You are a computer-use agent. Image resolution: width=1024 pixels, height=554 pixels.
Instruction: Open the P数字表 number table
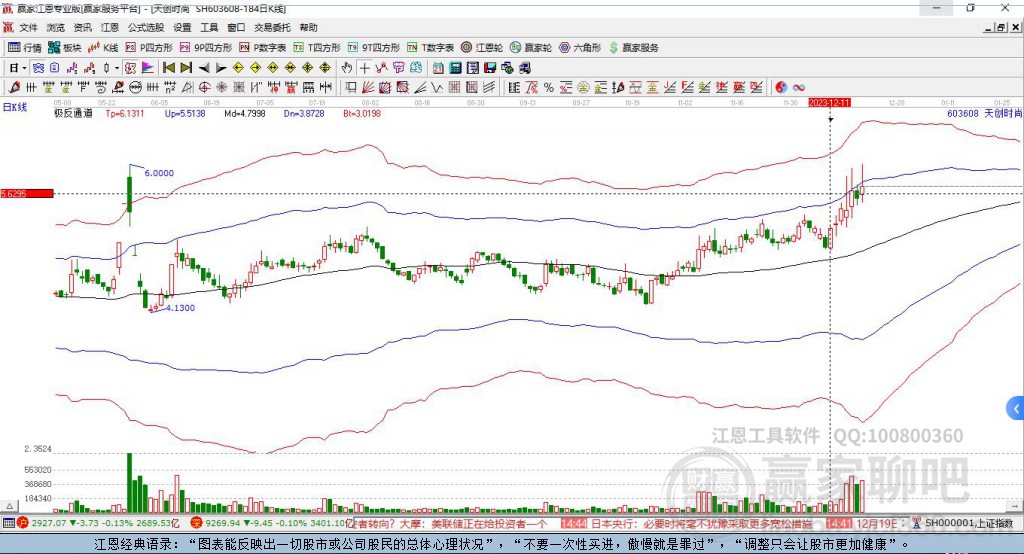(263, 48)
